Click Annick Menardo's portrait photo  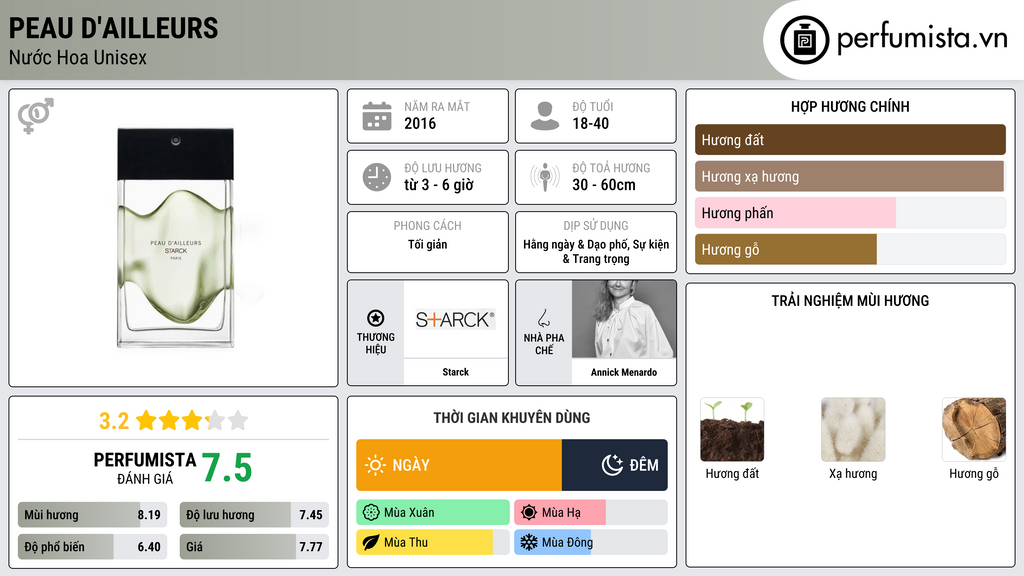click(x=624, y=319)
